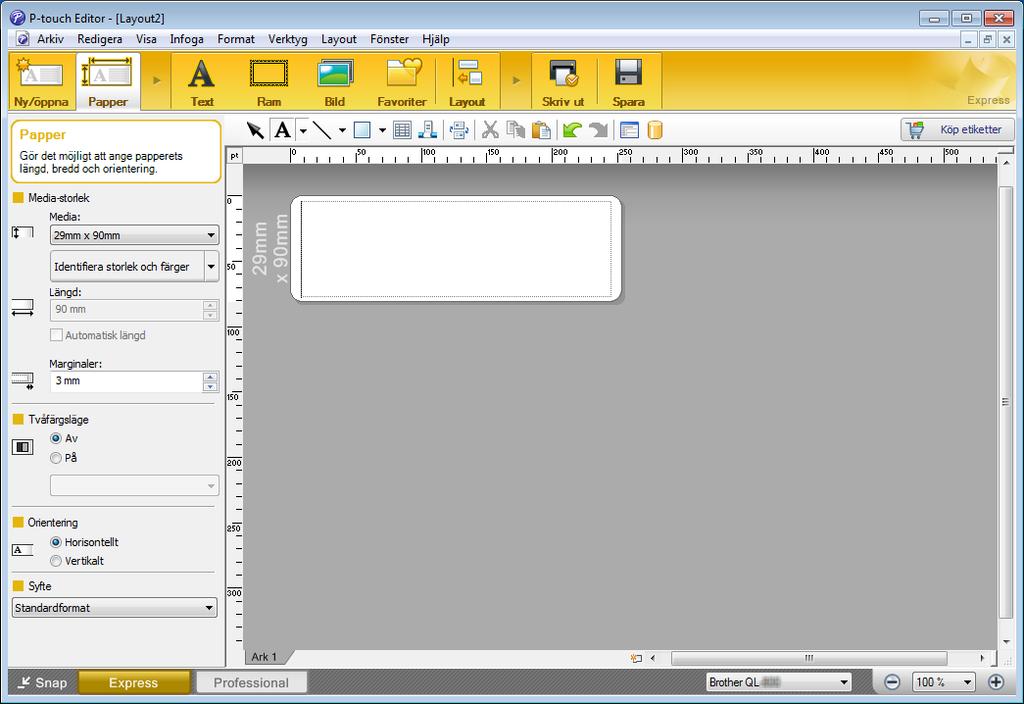Click the database cylinder icon
1024x704 pixels.
pyautogui.click(x=655, y=130)
